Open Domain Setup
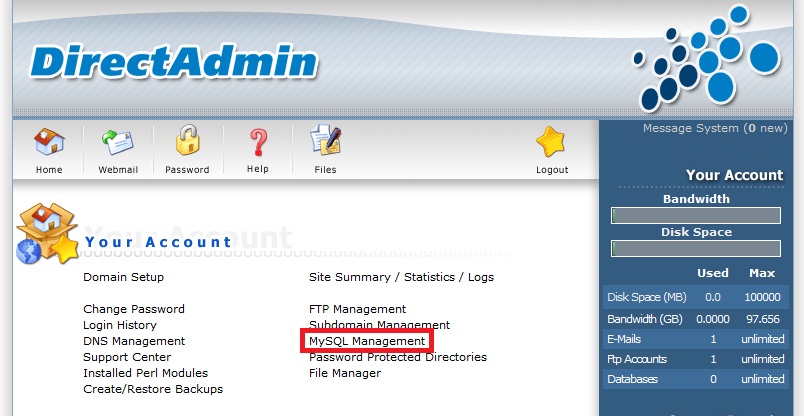Image resolution: width=804 pixels, height=416 pixels. pyautogui.click(x=124, y=277)
